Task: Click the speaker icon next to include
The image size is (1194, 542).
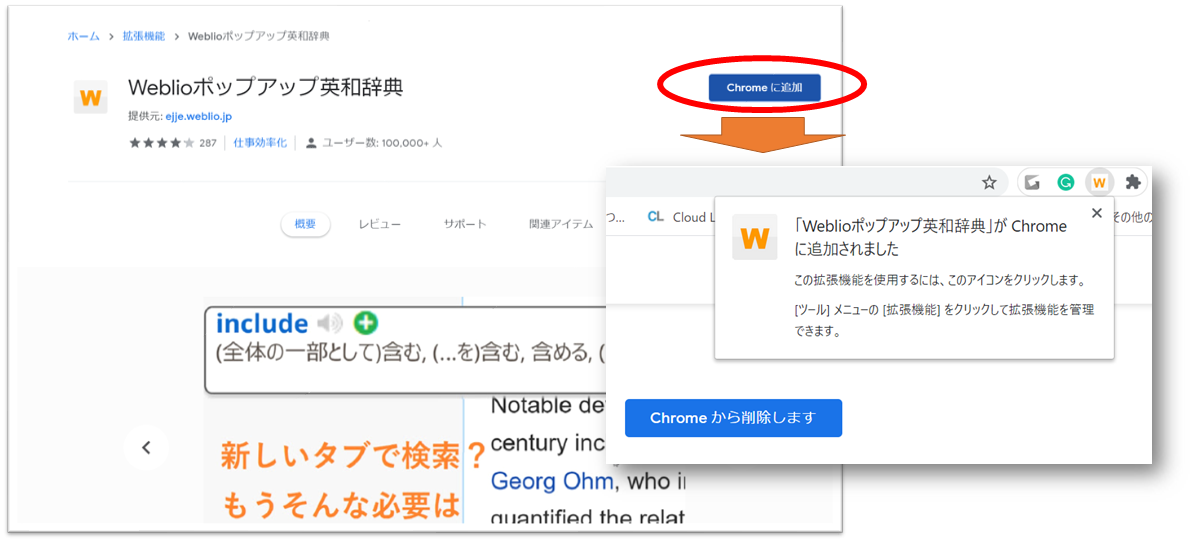Action: click(x=330, y=324)
